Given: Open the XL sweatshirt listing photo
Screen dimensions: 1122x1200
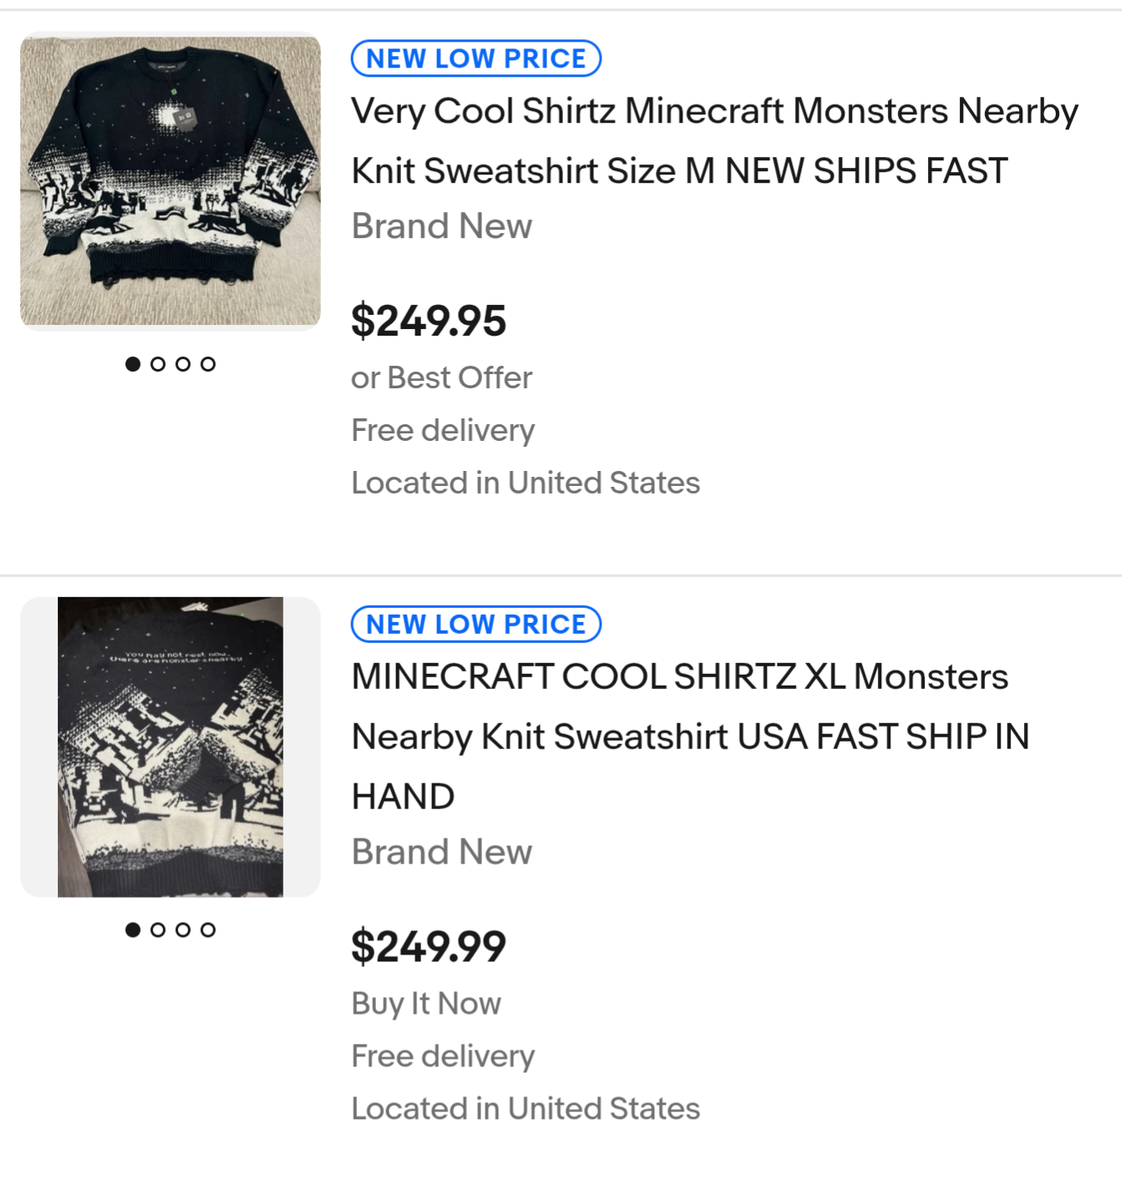Looking at the screenshot, I should [x=170, y=747].
